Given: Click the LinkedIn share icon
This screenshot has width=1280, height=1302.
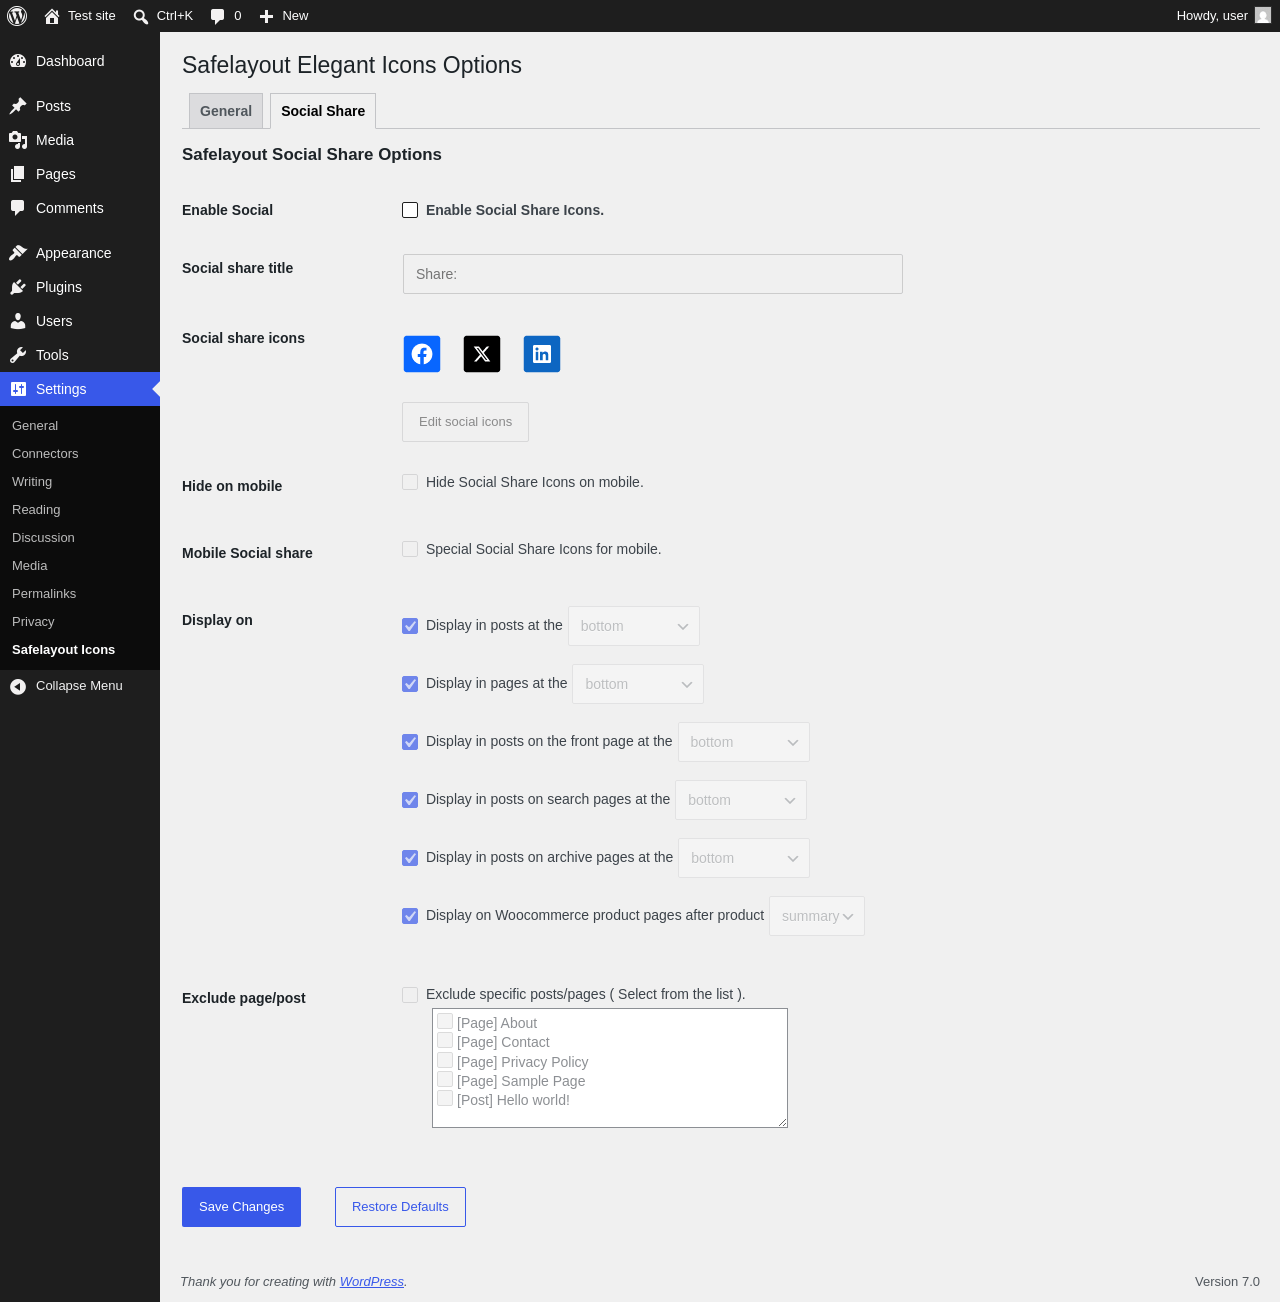Looking at the screenshot, I should (x=542, y=354).
